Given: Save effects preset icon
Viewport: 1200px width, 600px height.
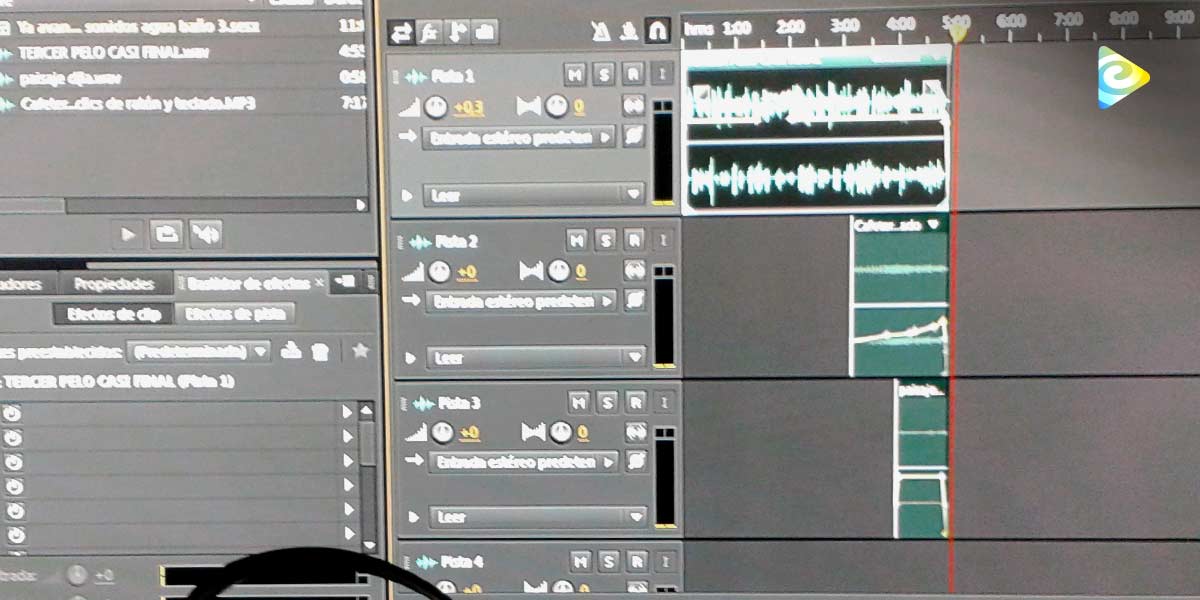Looking at the screenshot, I should [292, 351].
